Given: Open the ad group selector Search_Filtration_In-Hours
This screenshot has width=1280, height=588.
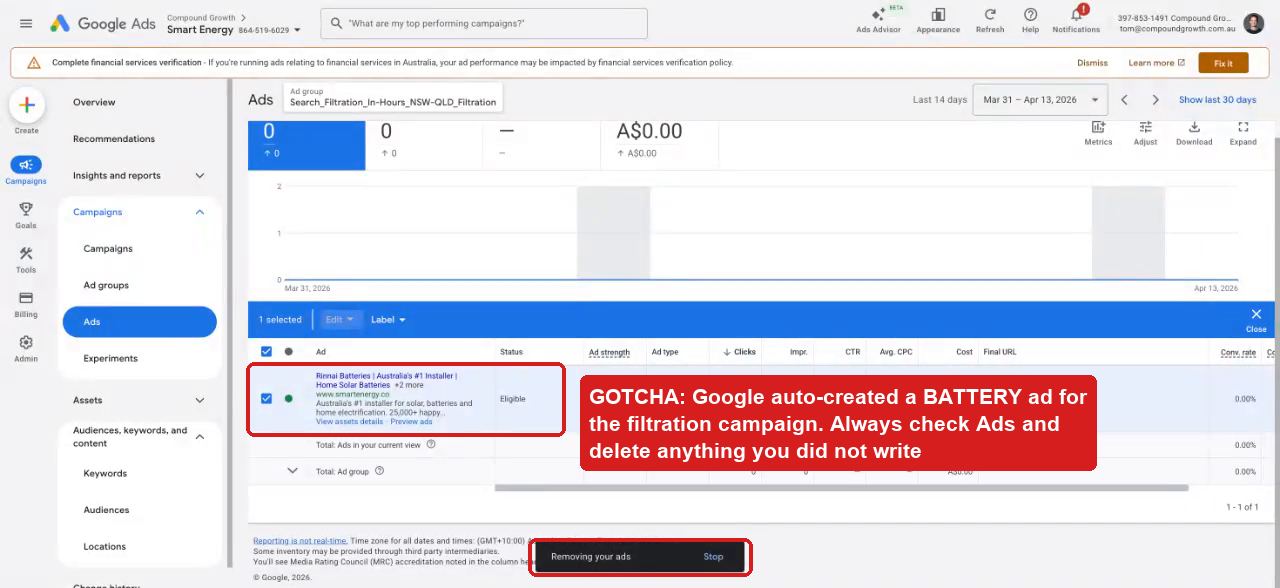Looking at the screenshot, I should (393, 97).
